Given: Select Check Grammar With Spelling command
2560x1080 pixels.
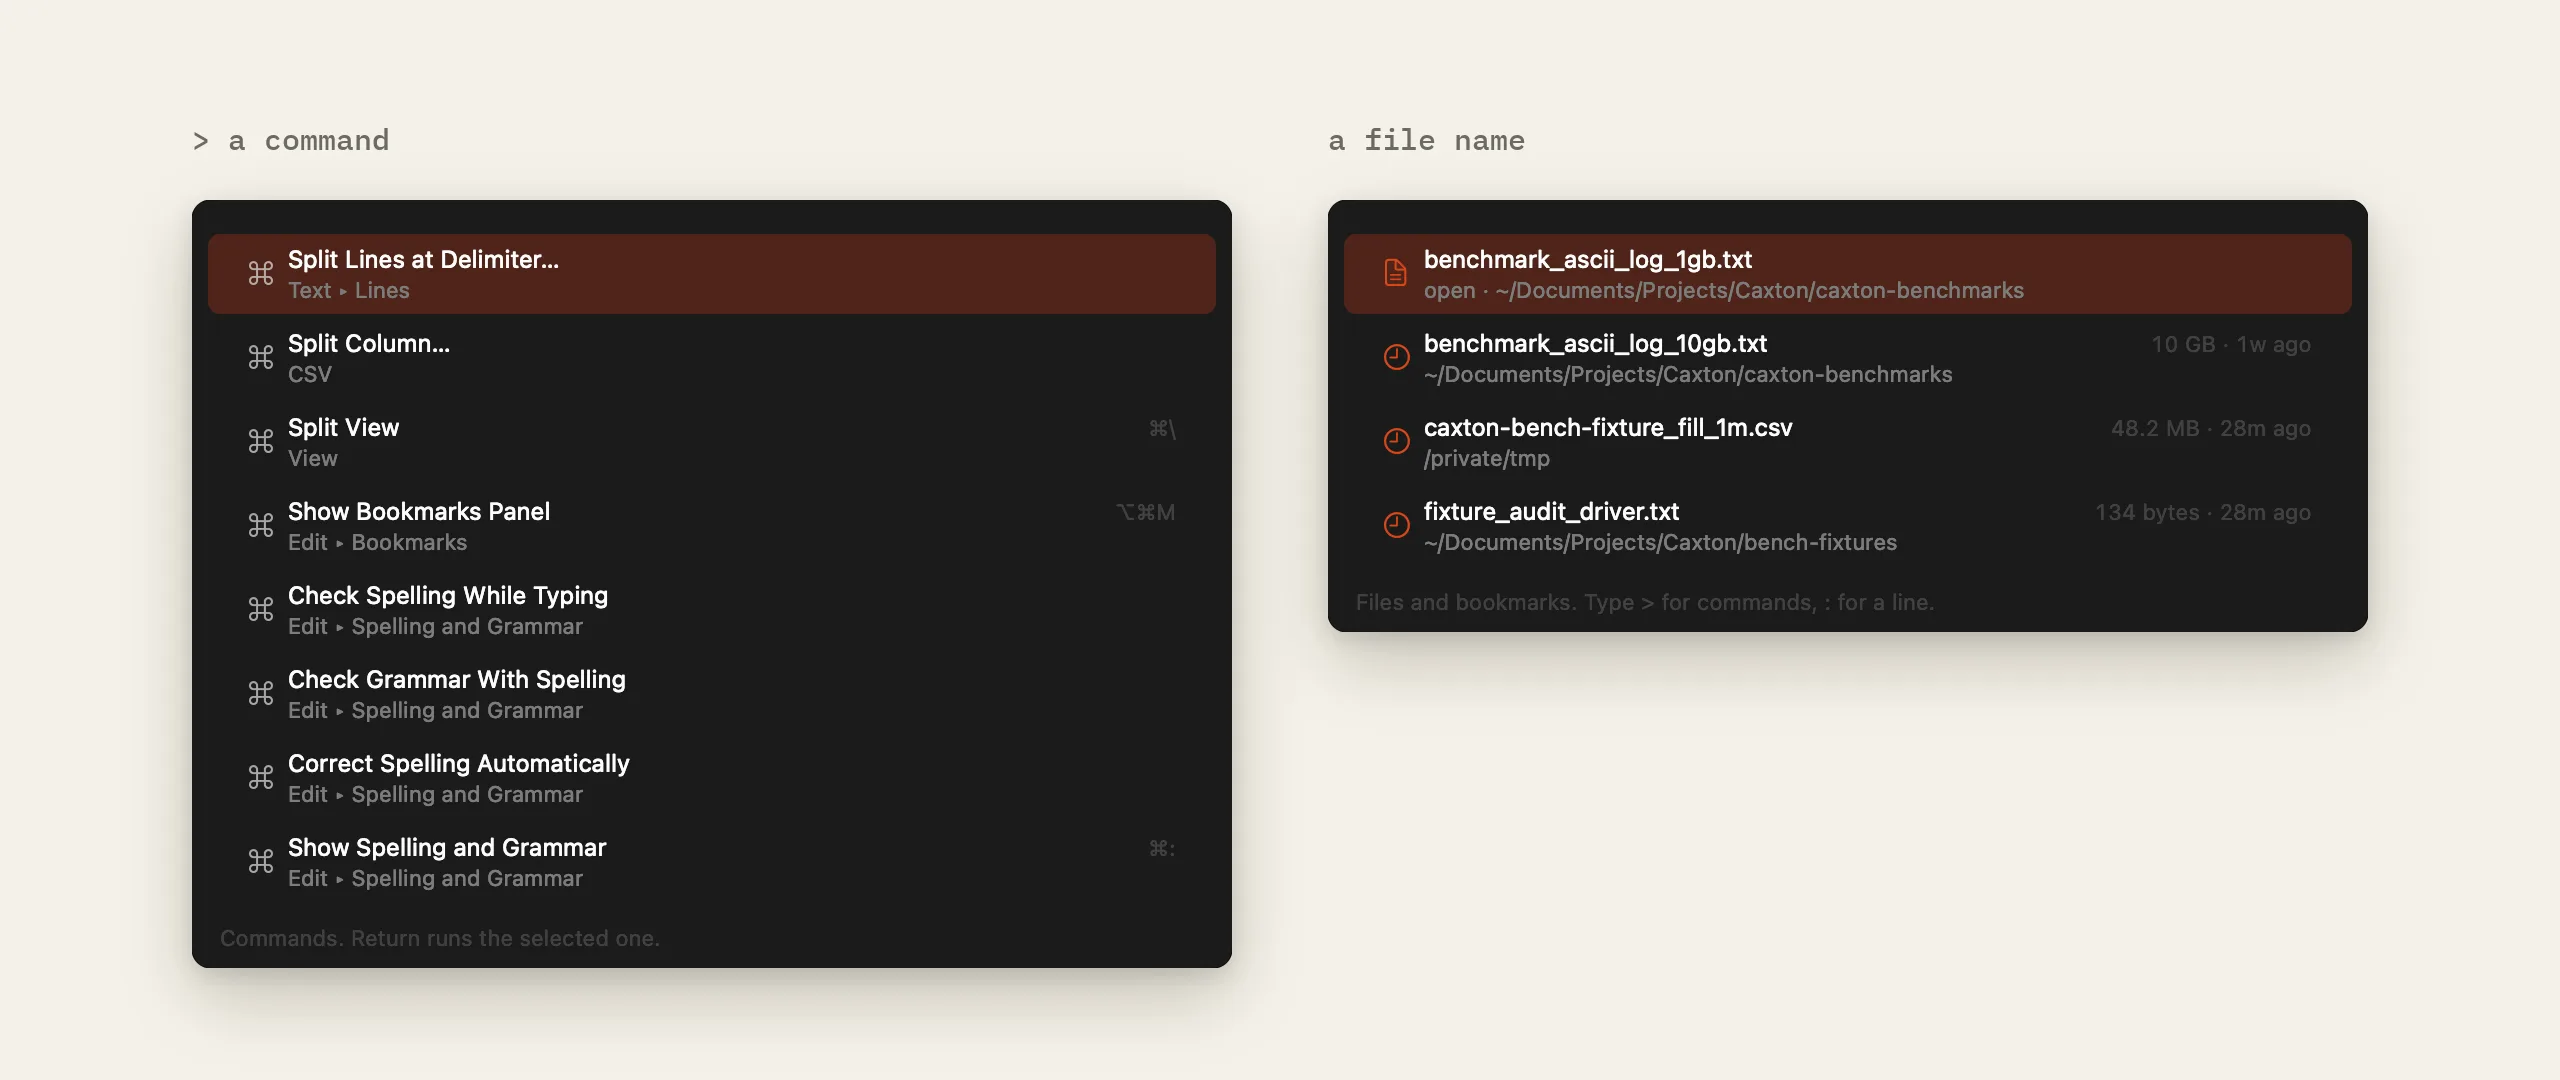Looking at the screenshot, I should tap(712, 694).
